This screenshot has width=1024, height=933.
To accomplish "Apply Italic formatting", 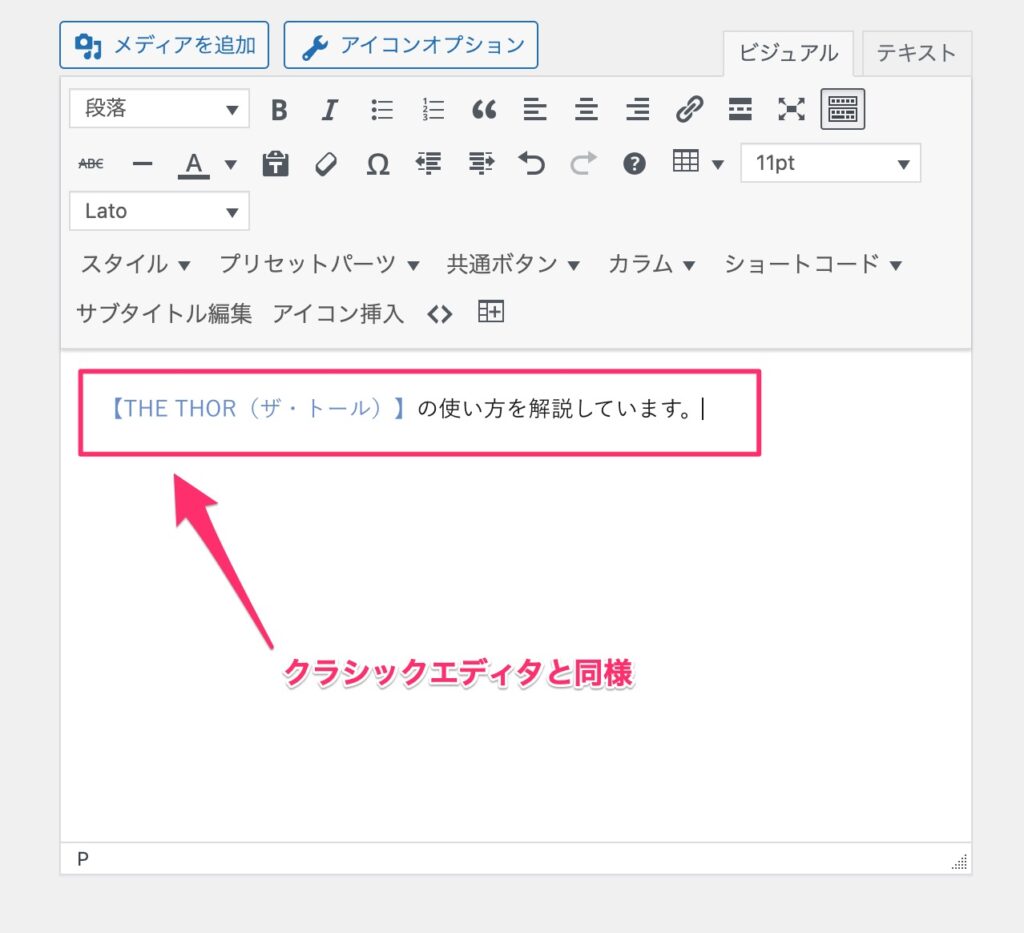I will click(330, 109).
